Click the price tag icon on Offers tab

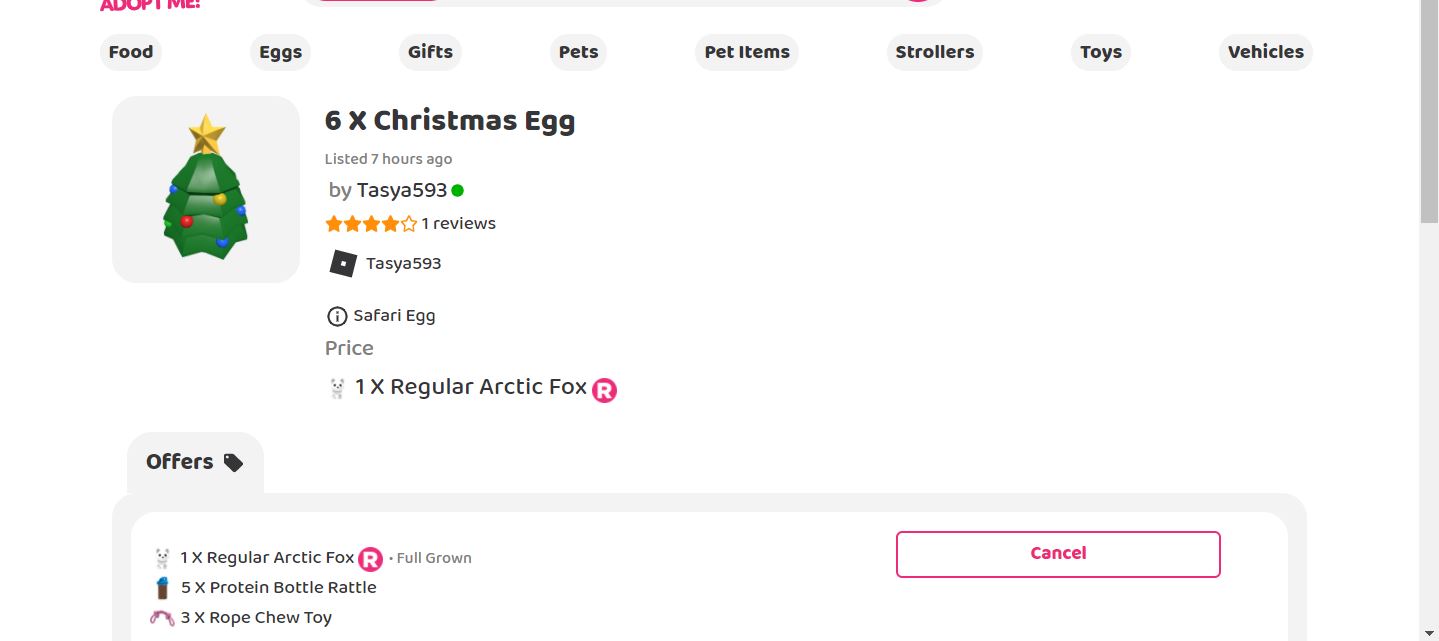pos(233,462)
